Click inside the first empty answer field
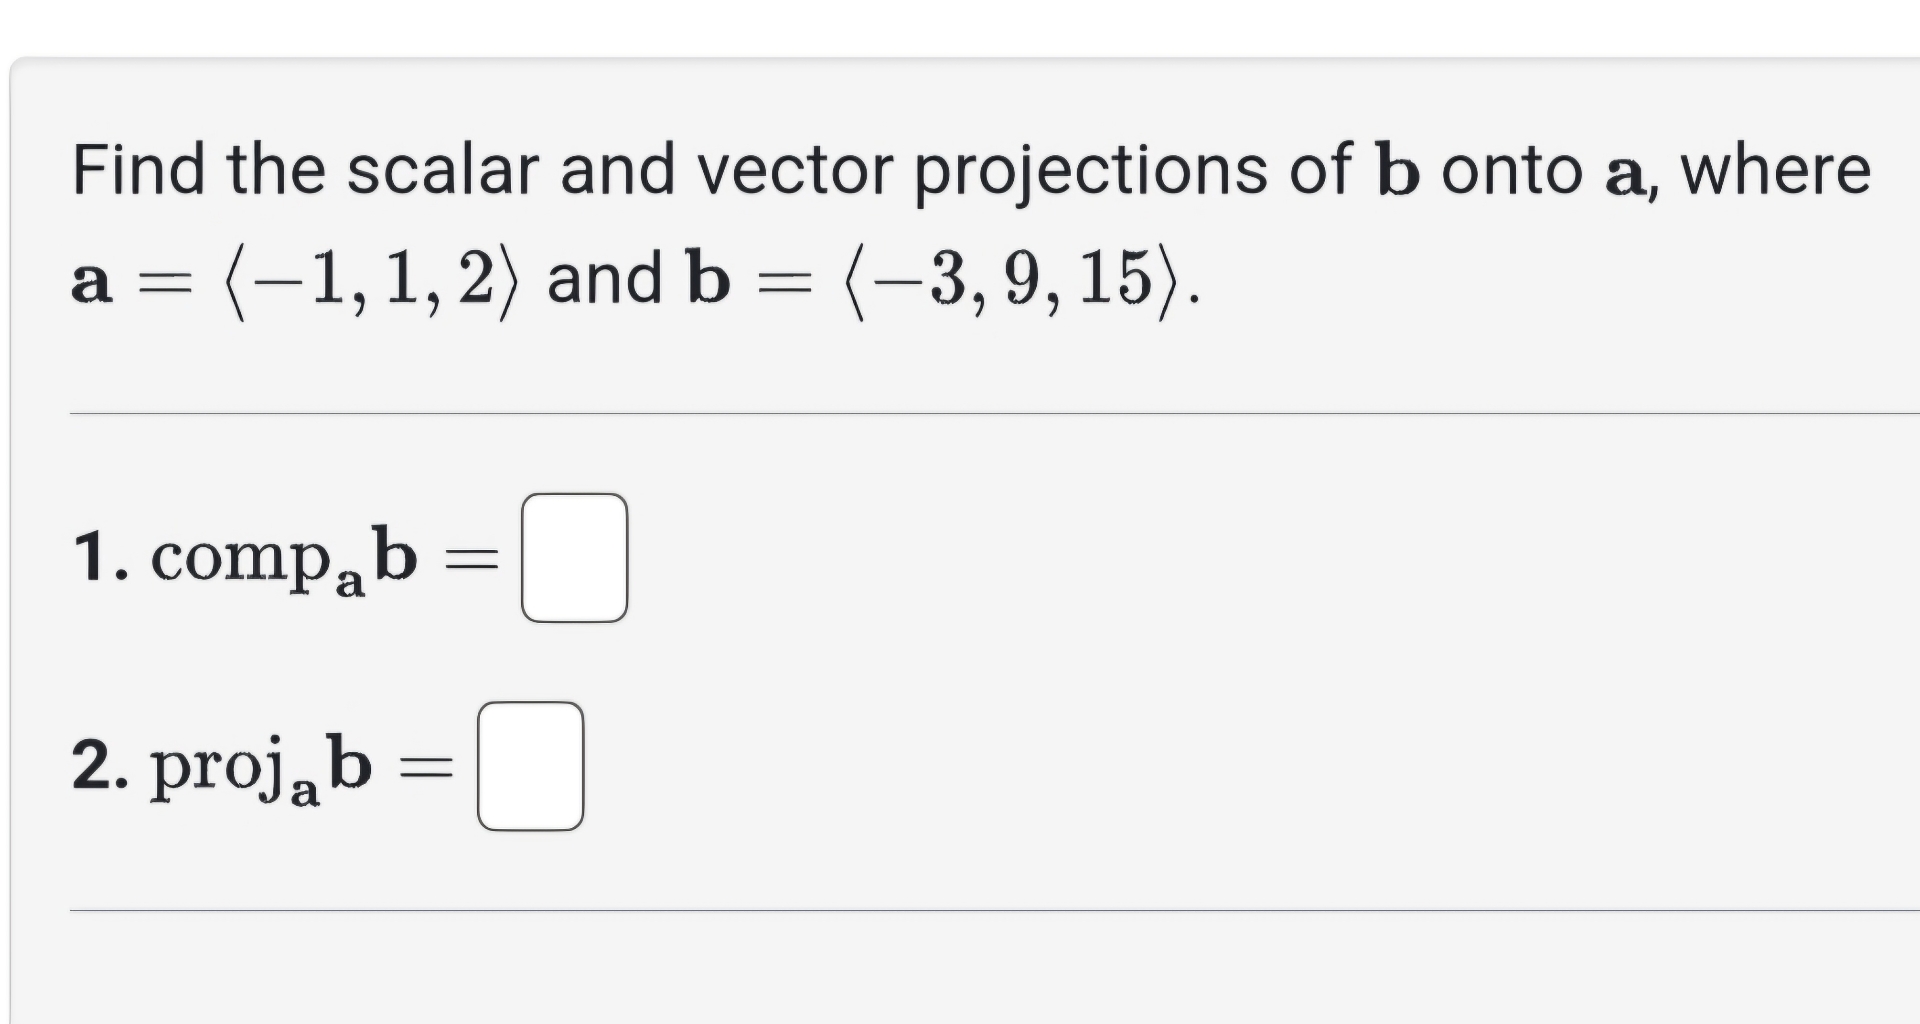Screen dimensions: 1920x1024 577,557
